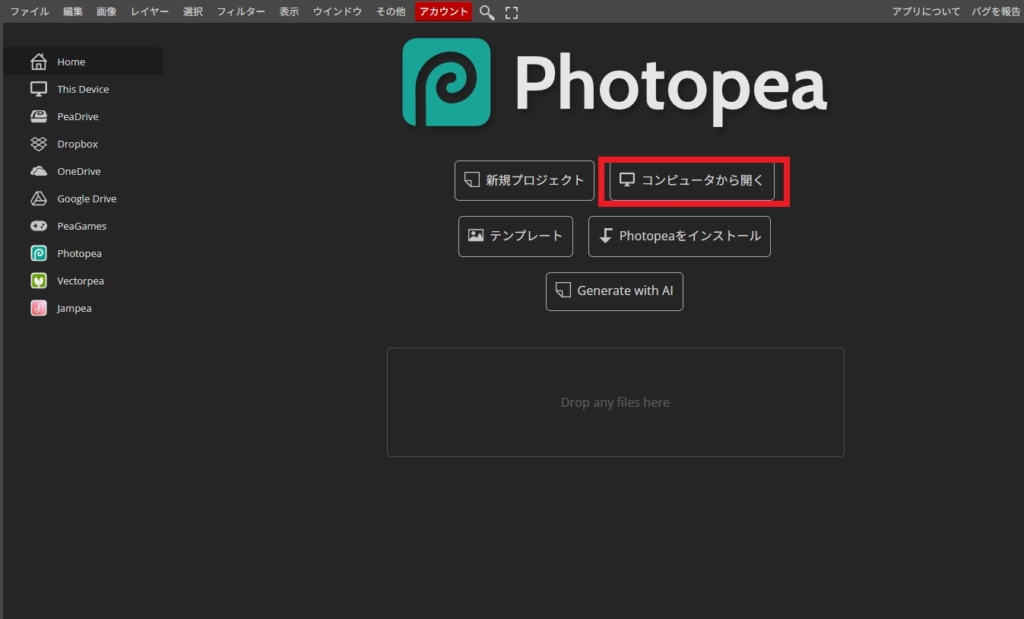Open PeaDrive storage in the sidebar
Image resolution: width=1024 pixels, height=619 pixels.
(x=77, y=117)
